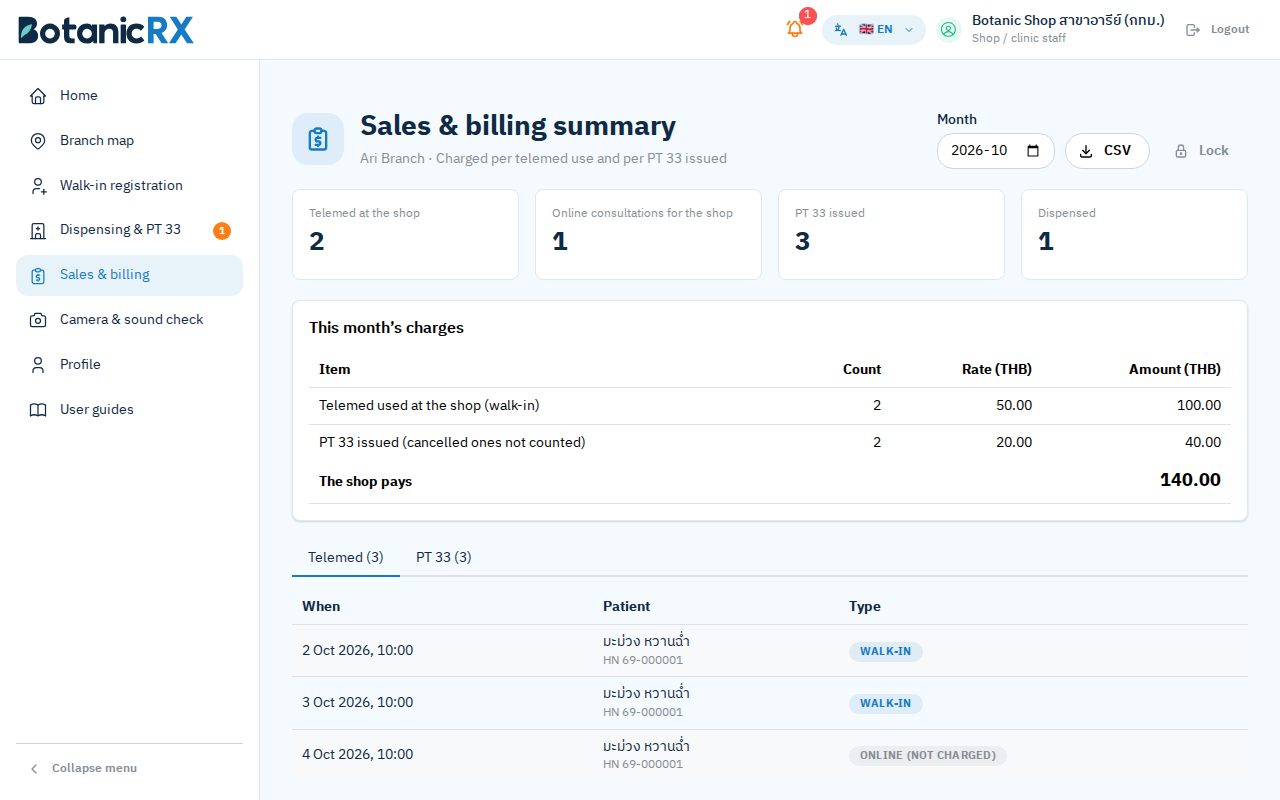Click the translate language icon
The width and height of the screenshot is (1280, 800).
(841, 30)
